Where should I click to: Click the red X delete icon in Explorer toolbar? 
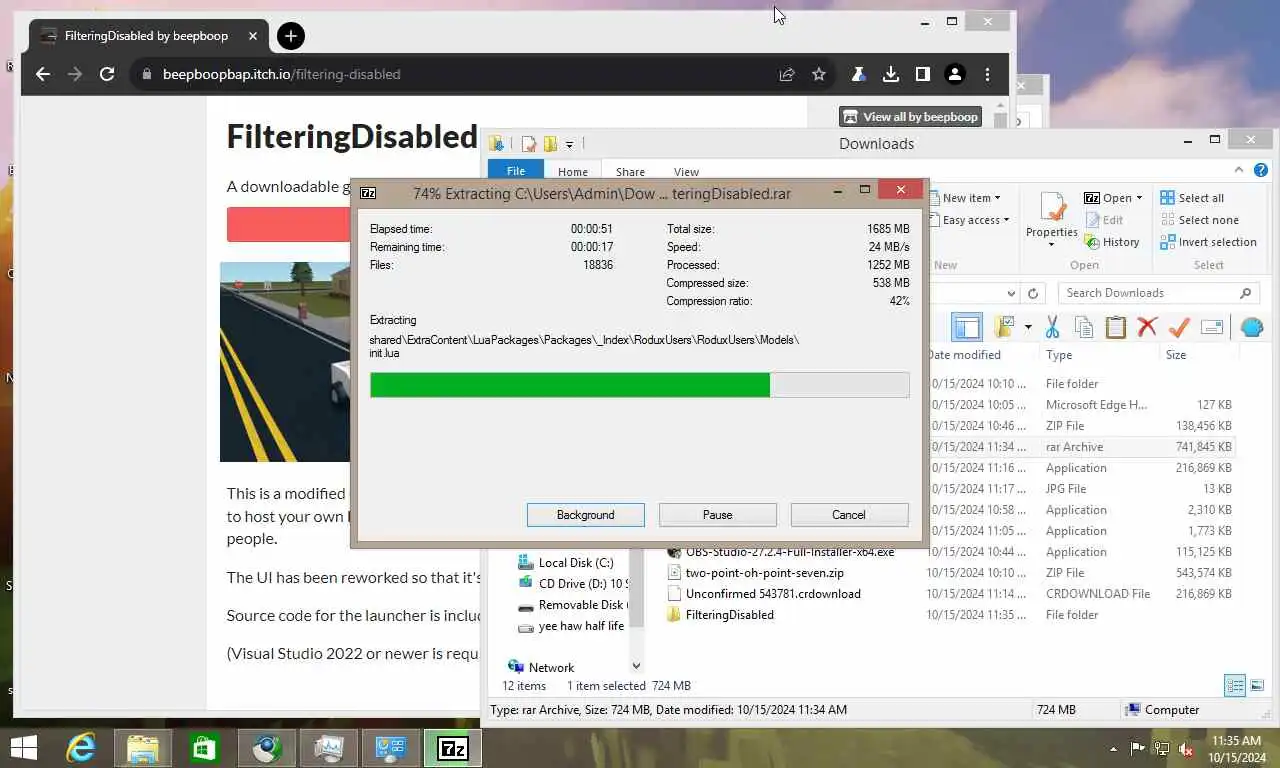[x=1147, y=327]
